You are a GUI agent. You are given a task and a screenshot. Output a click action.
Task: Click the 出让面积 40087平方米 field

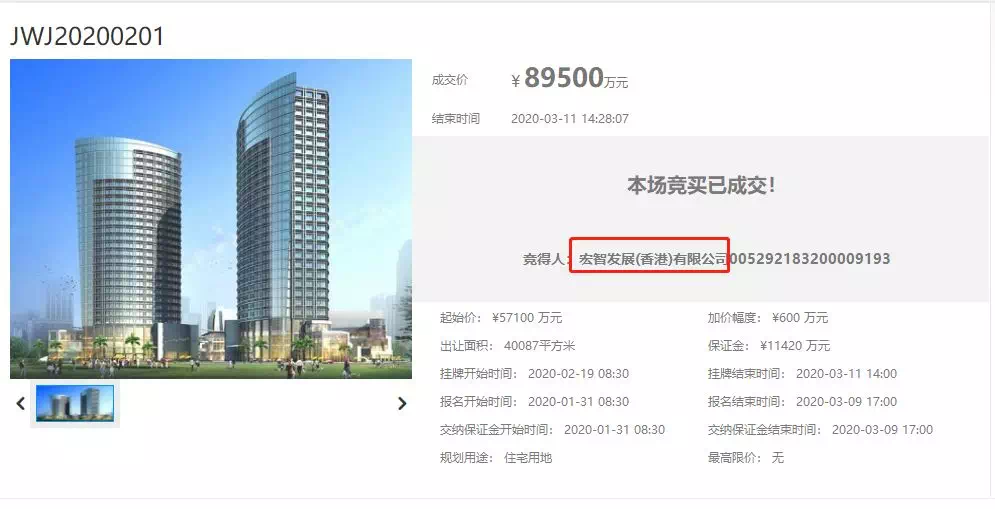[508, 346]
